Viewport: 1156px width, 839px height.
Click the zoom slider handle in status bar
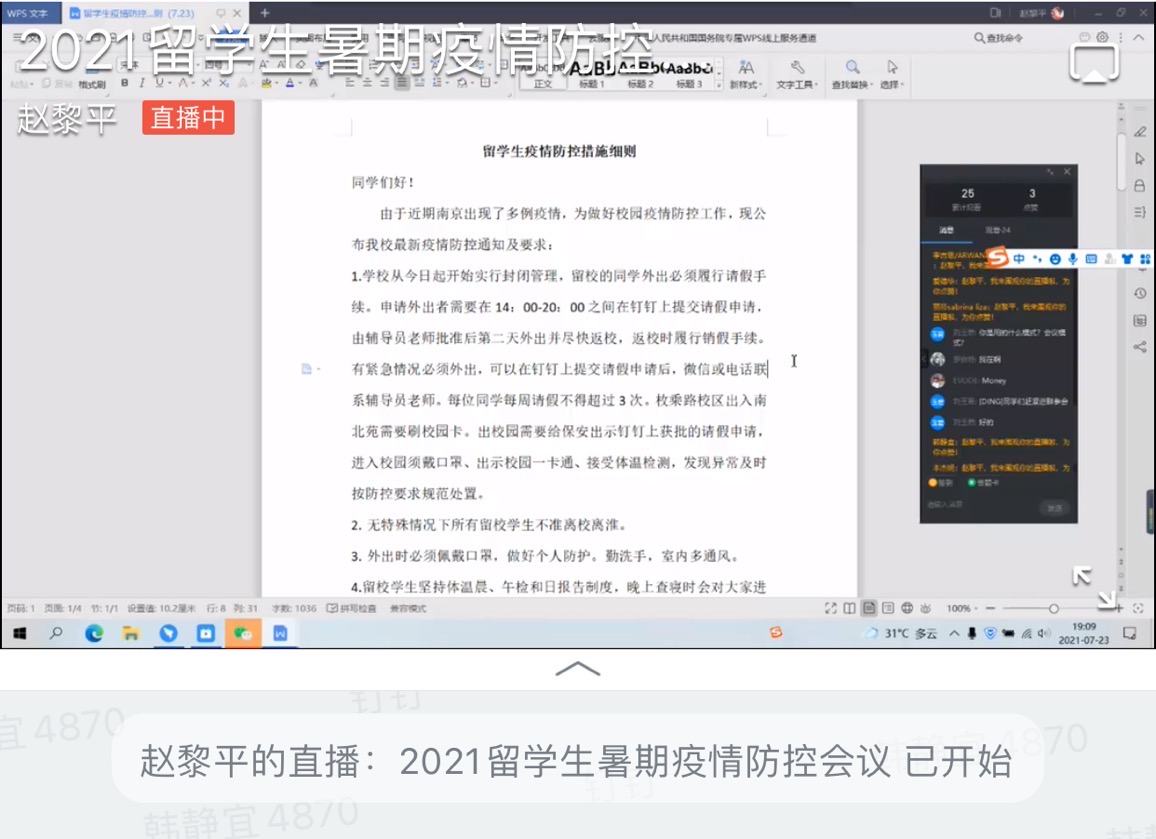pos(1054,608)
